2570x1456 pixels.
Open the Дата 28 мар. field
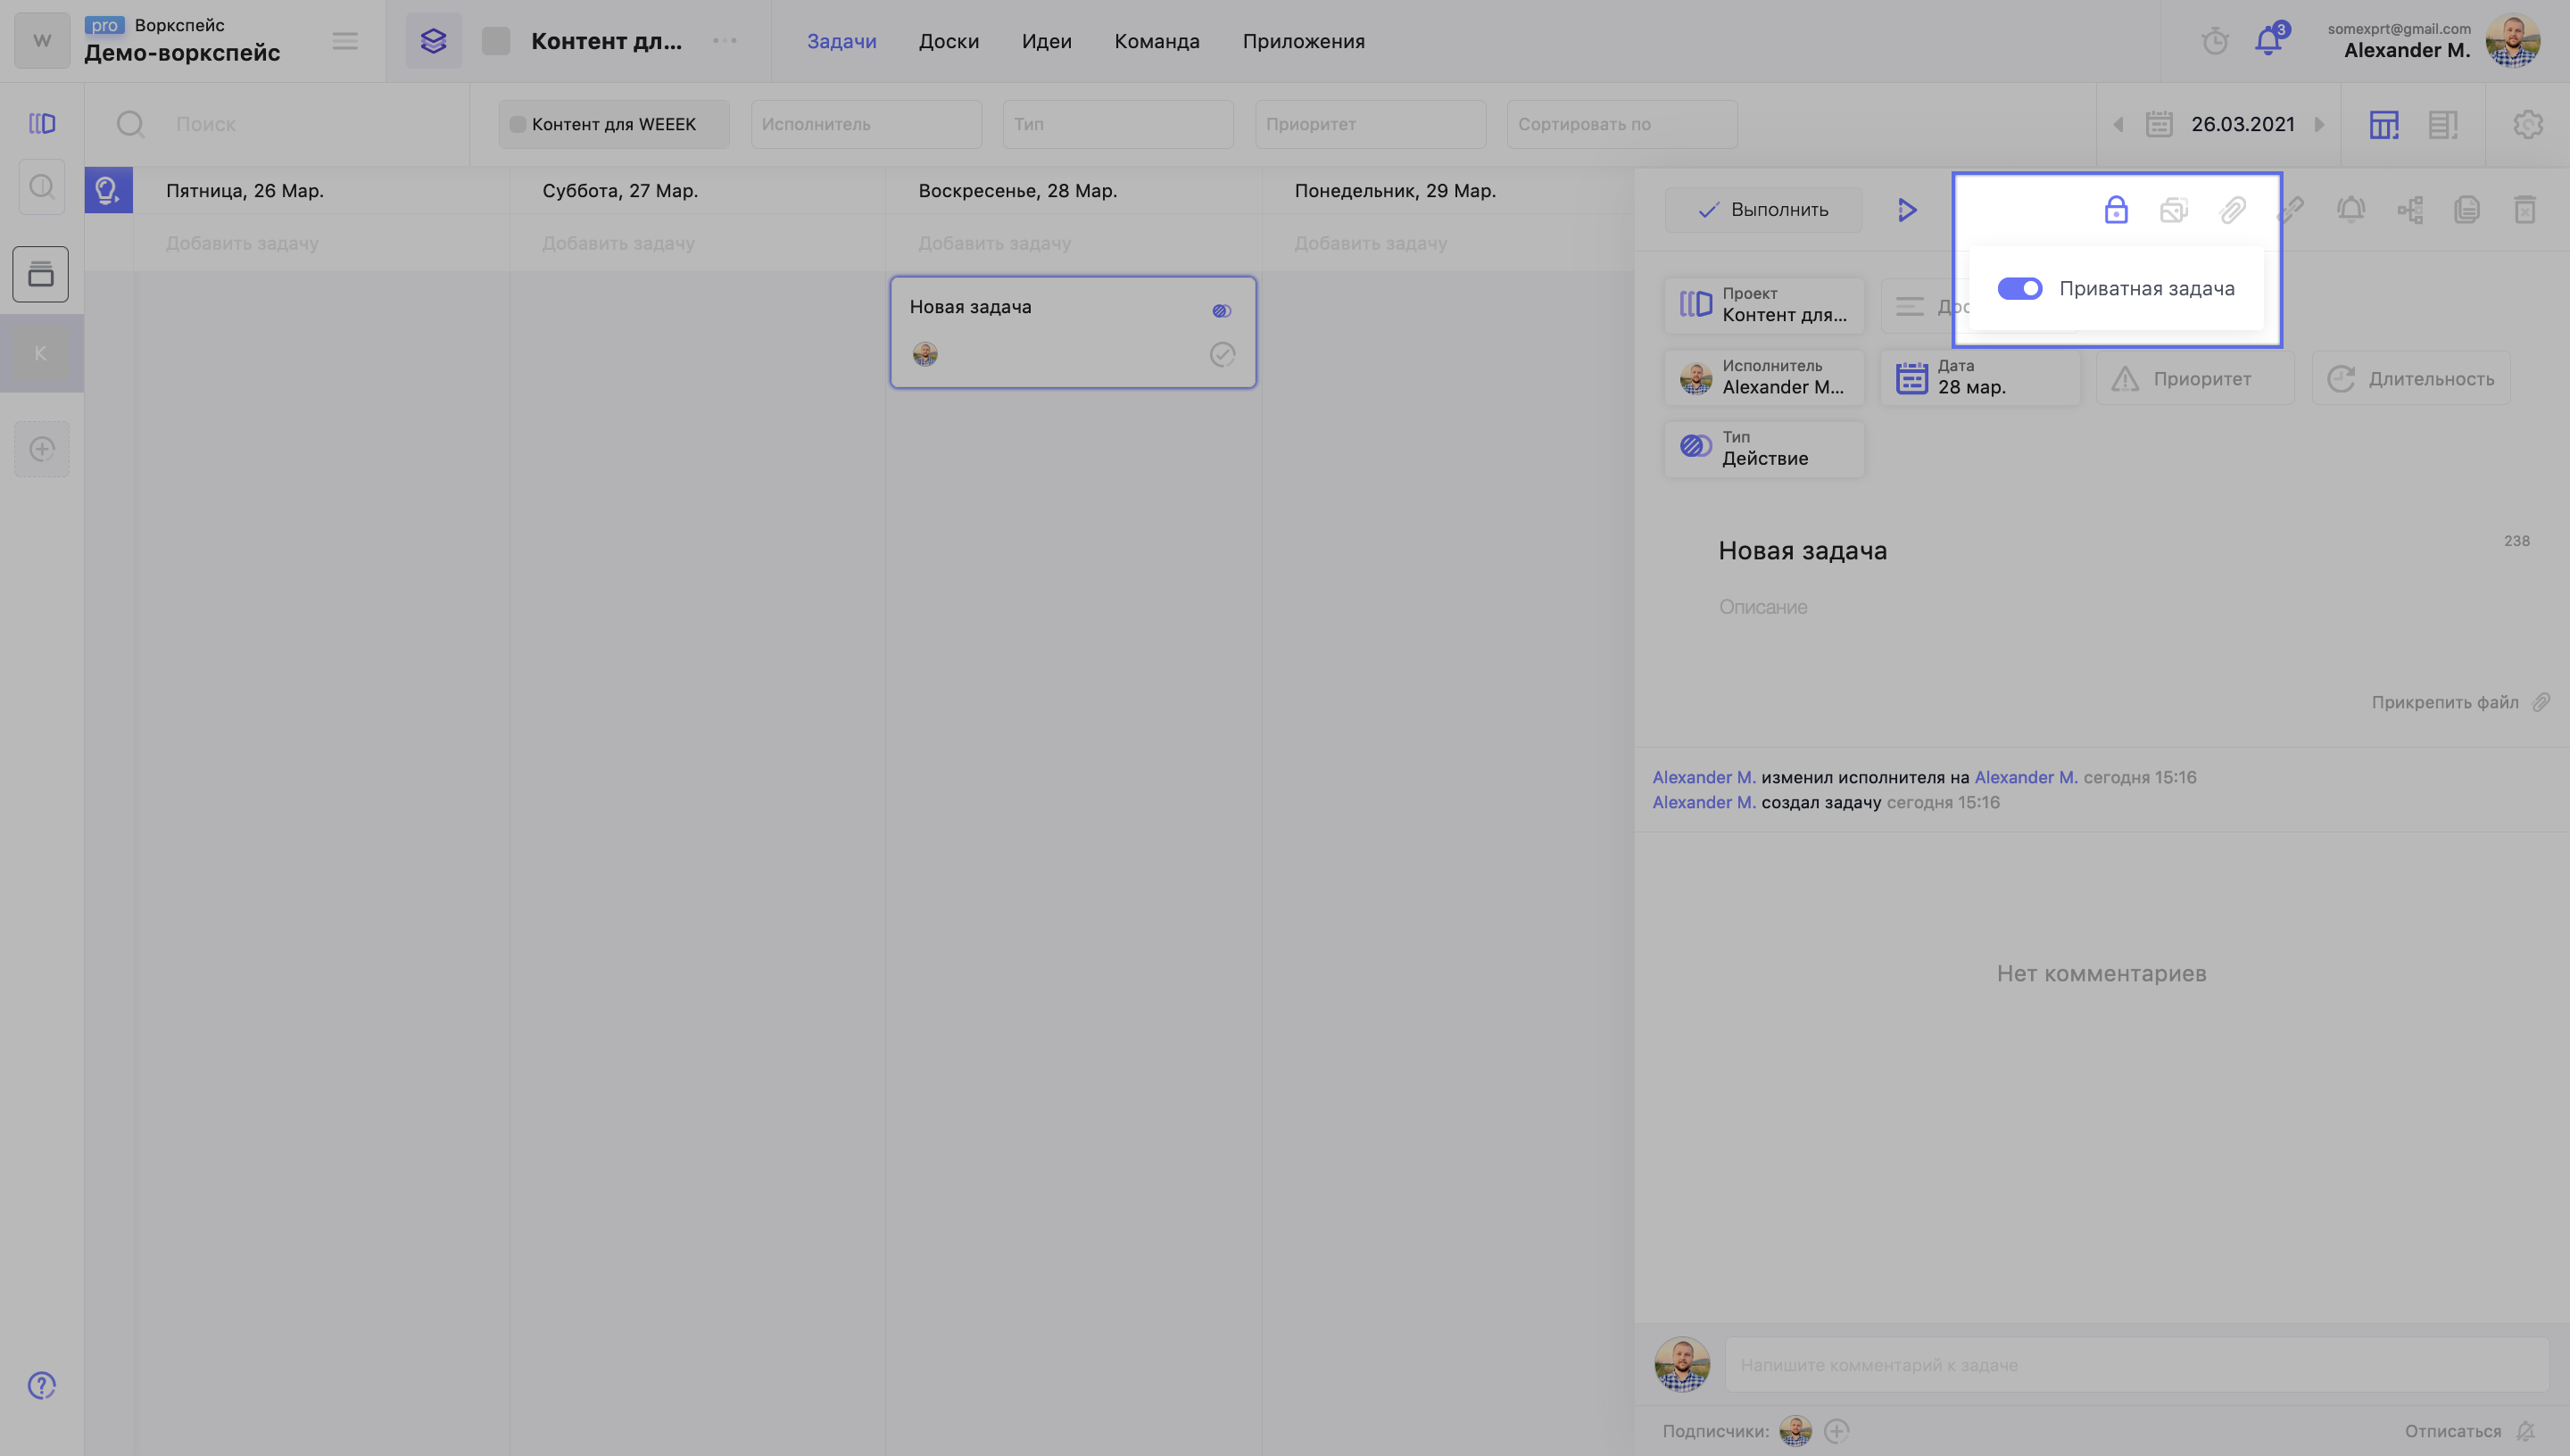click(1980, 377)
